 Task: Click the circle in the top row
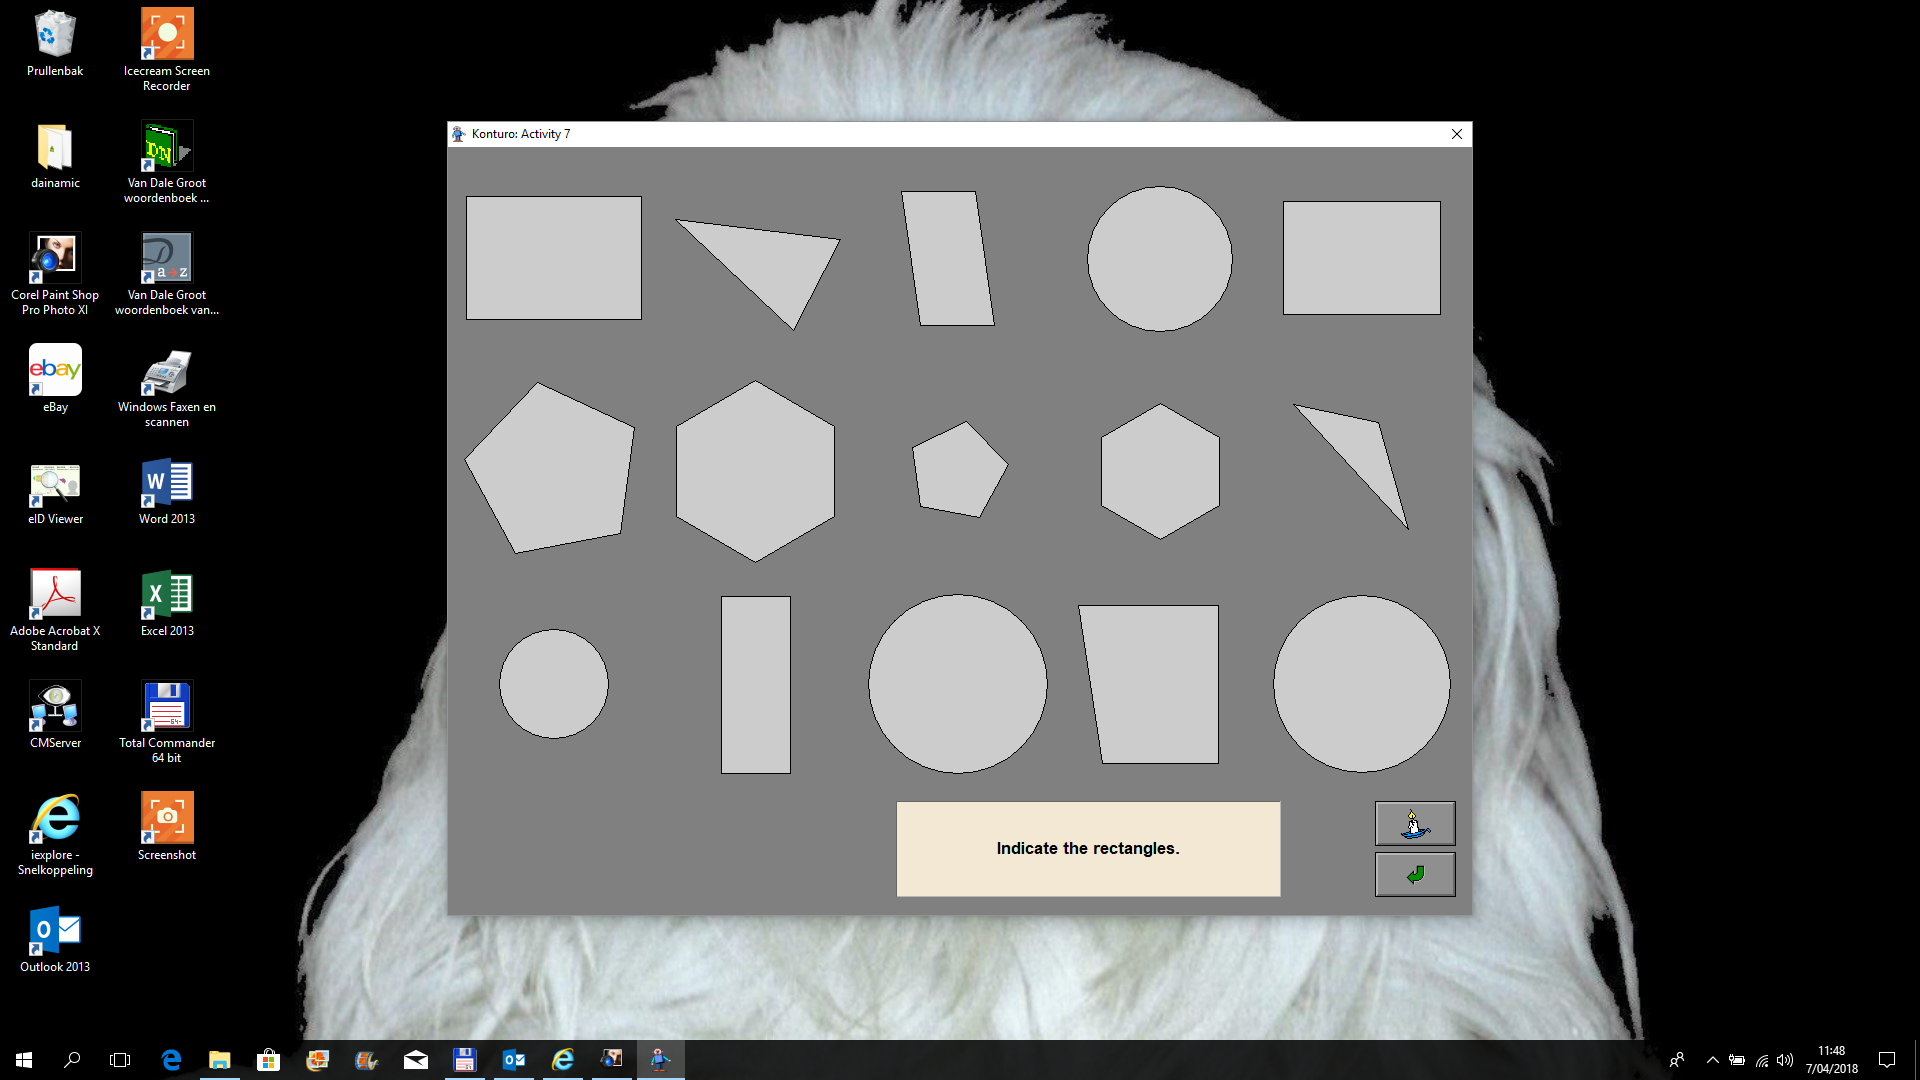[1160, 259]
